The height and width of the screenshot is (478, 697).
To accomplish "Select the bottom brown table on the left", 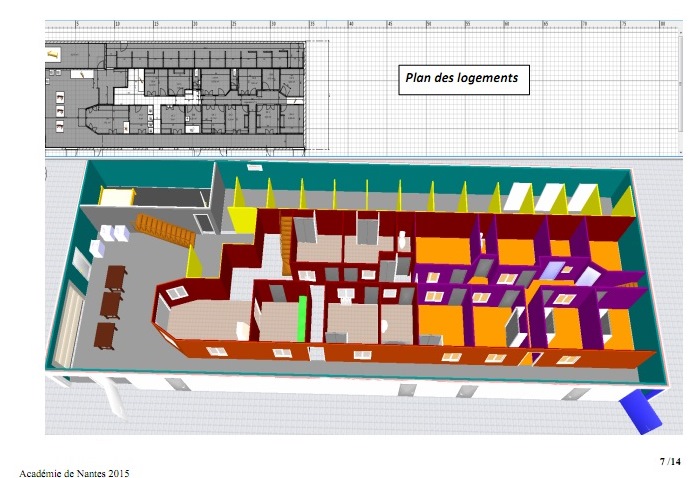I will [105, 333].
